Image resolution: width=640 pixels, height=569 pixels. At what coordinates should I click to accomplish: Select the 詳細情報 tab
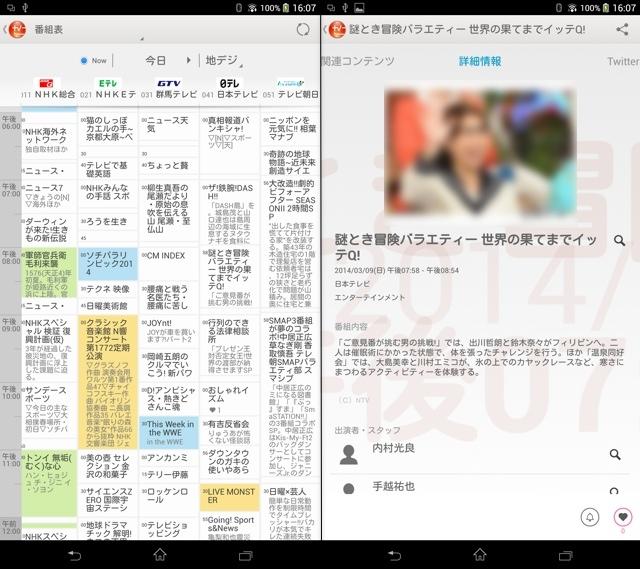pos(480,61)
